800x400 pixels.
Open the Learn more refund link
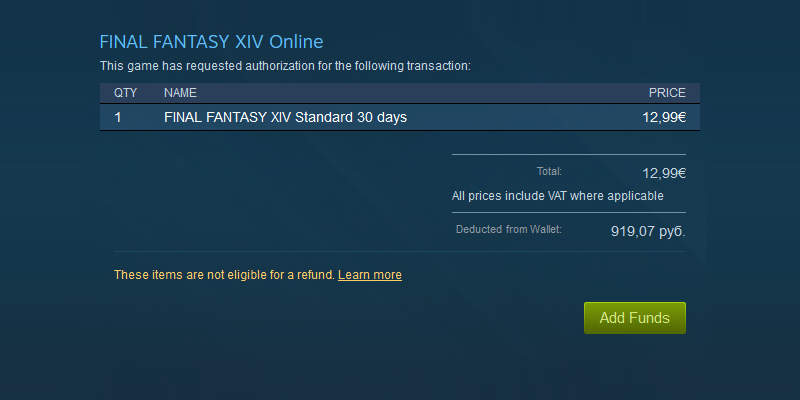pyautogui.click(x=370, y=275)
